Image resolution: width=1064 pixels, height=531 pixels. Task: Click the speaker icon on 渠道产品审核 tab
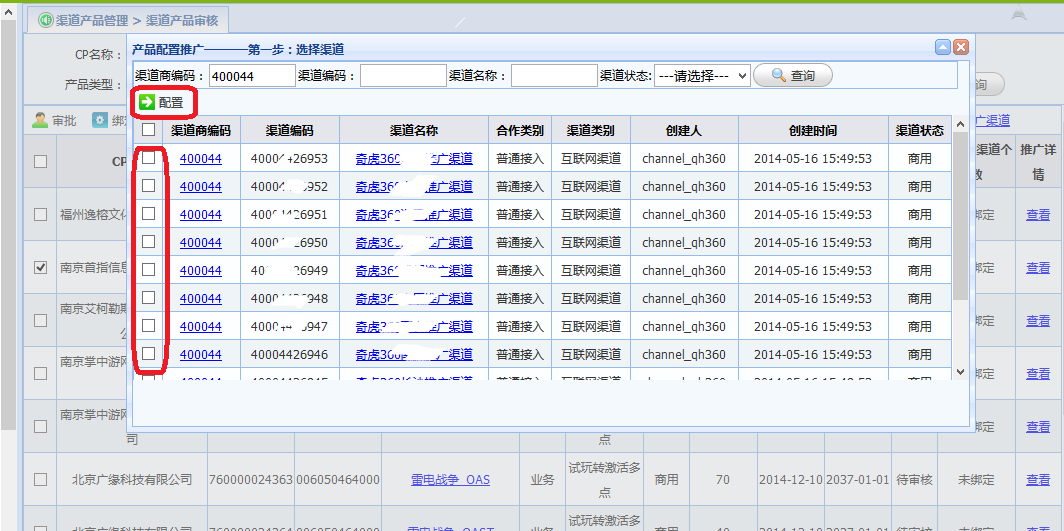click(x=45, y=20)
